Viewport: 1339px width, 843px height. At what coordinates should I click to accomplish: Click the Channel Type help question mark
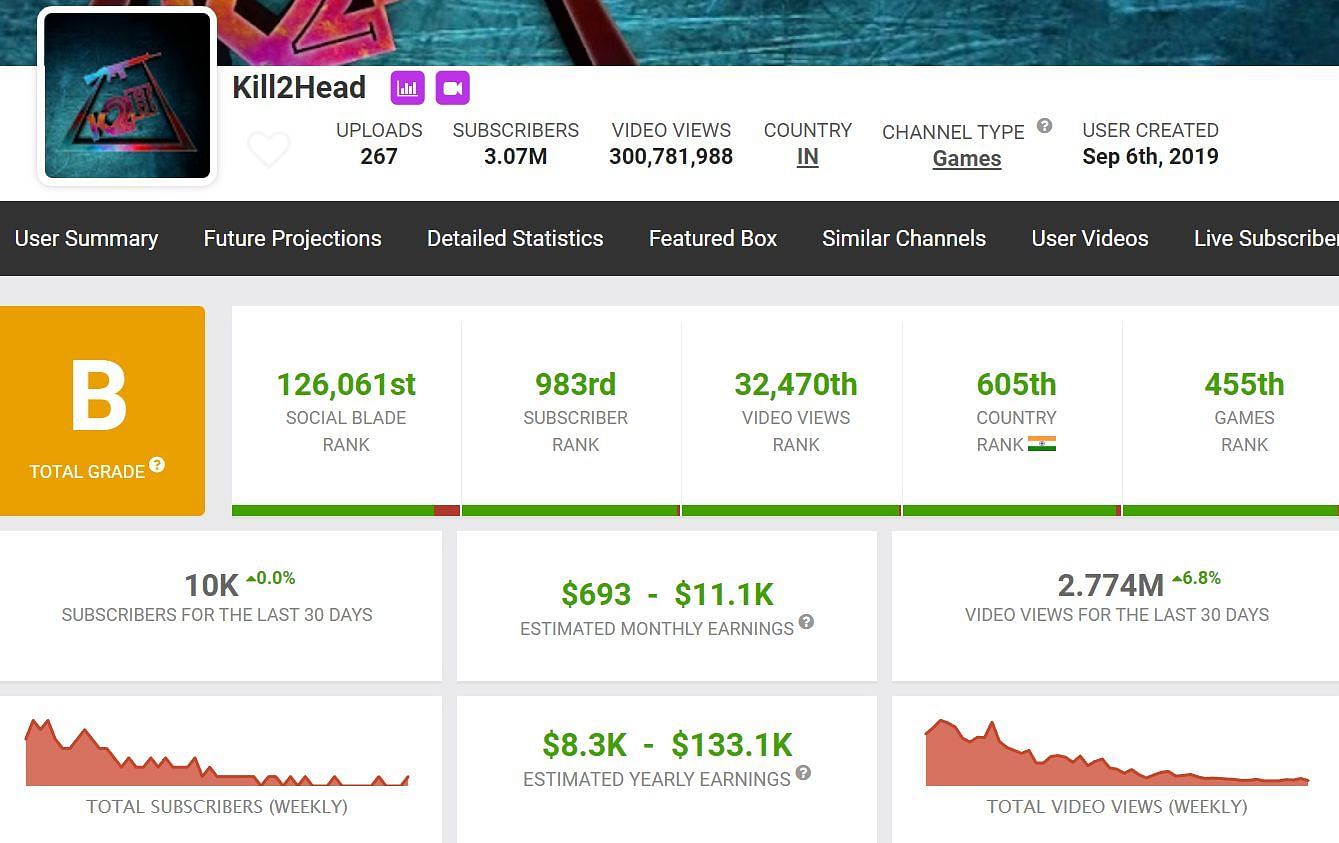1044,126
